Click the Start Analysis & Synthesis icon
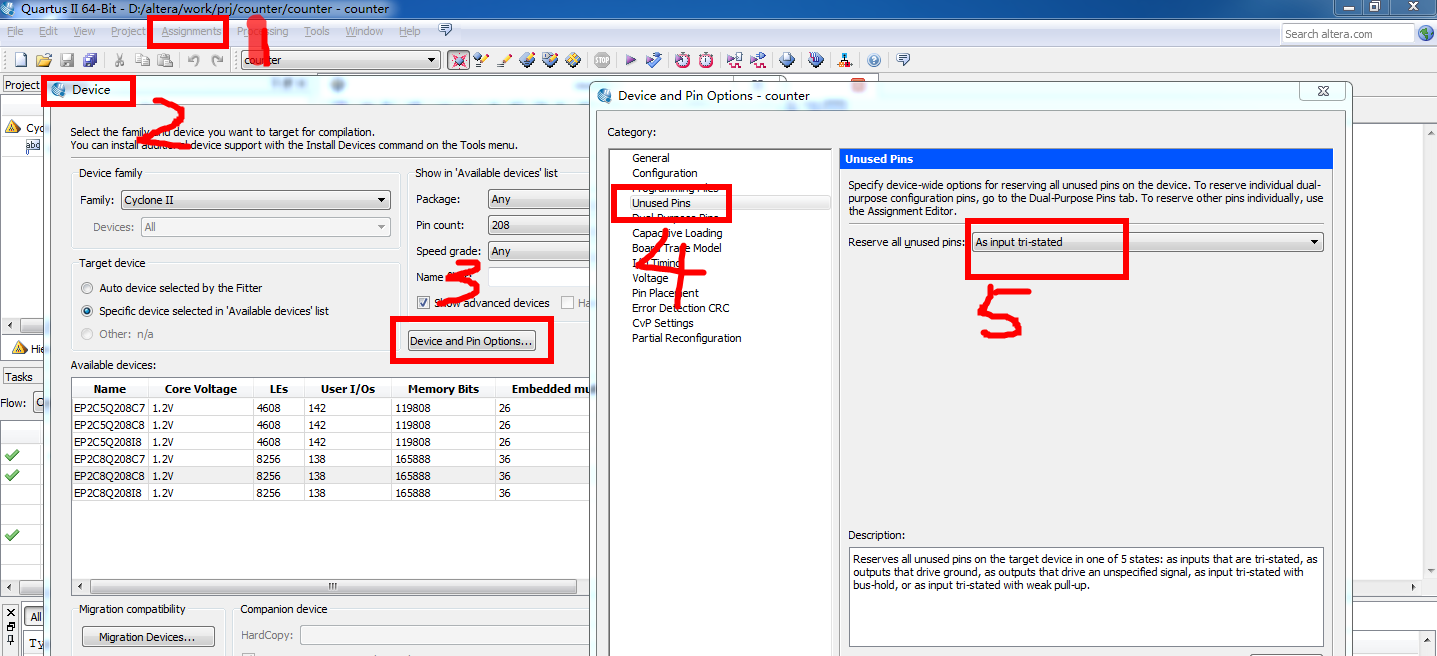The image size is (1437, 656). (x=653, y=60)
